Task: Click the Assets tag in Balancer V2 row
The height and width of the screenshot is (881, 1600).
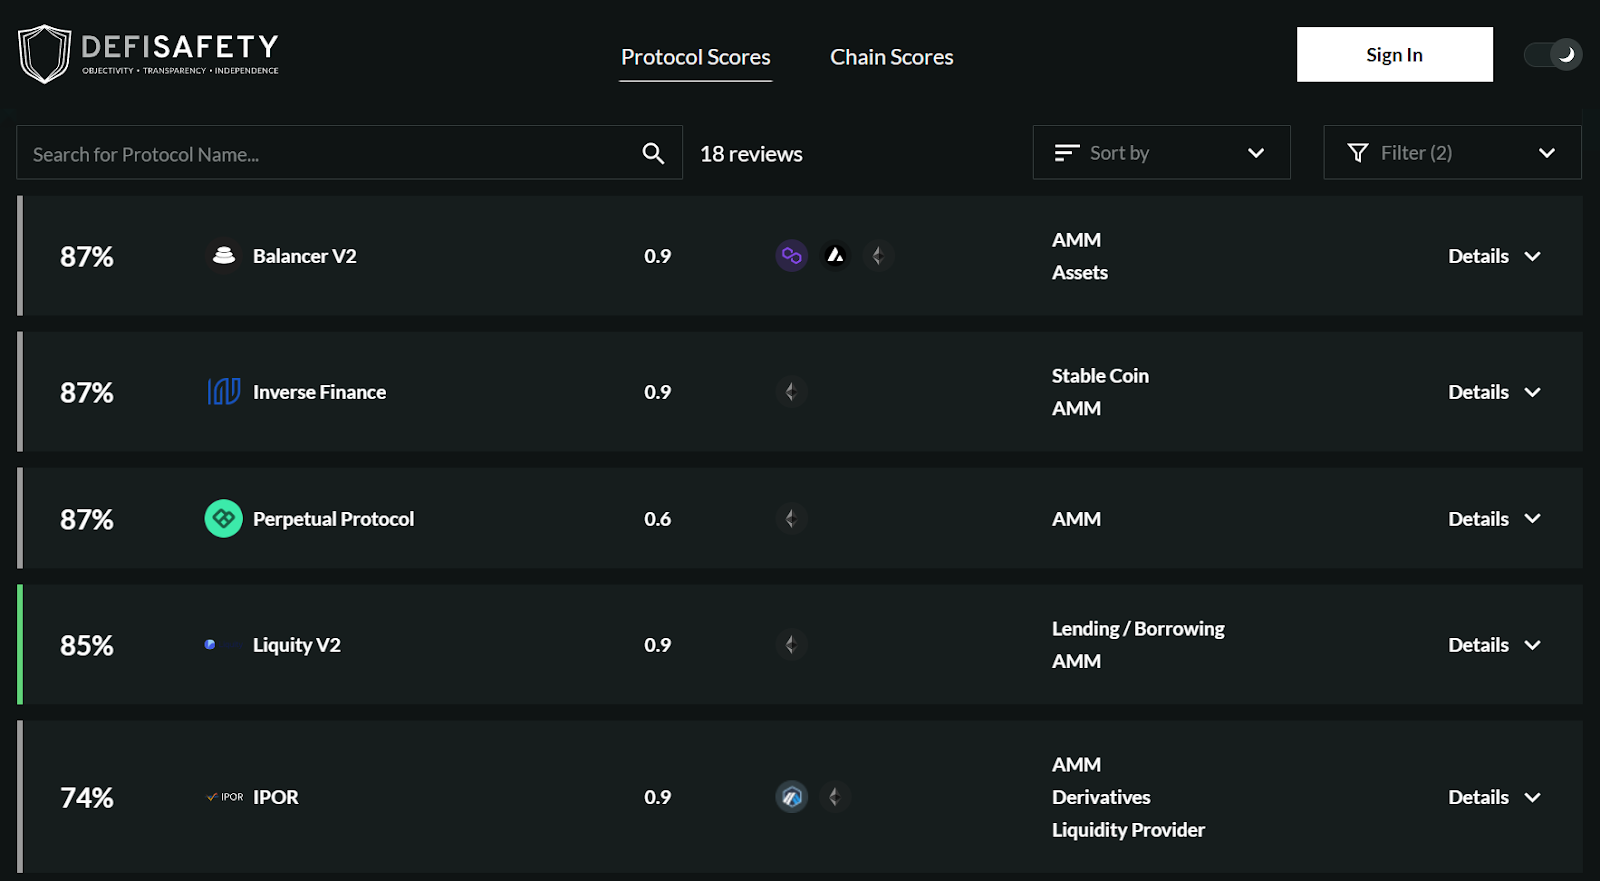Action: (1080, 273)
